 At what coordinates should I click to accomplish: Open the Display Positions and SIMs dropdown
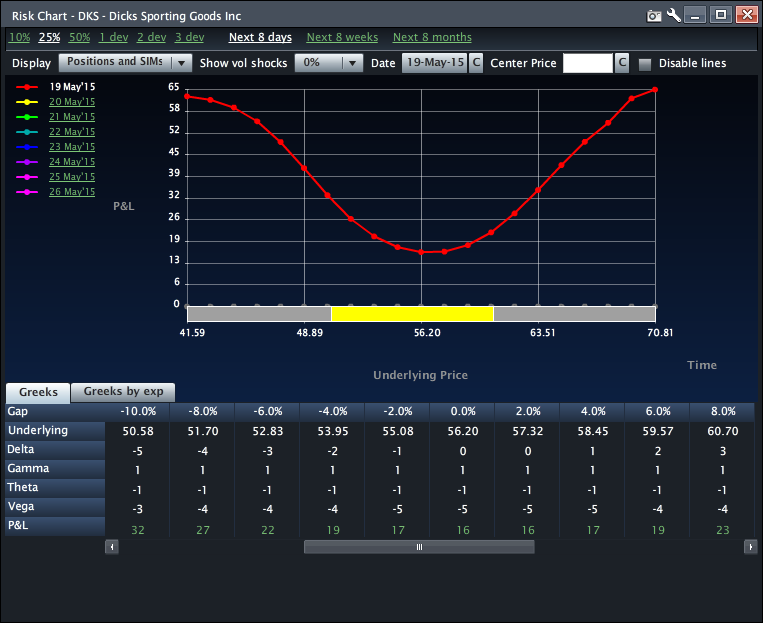[x=125, y=62]
